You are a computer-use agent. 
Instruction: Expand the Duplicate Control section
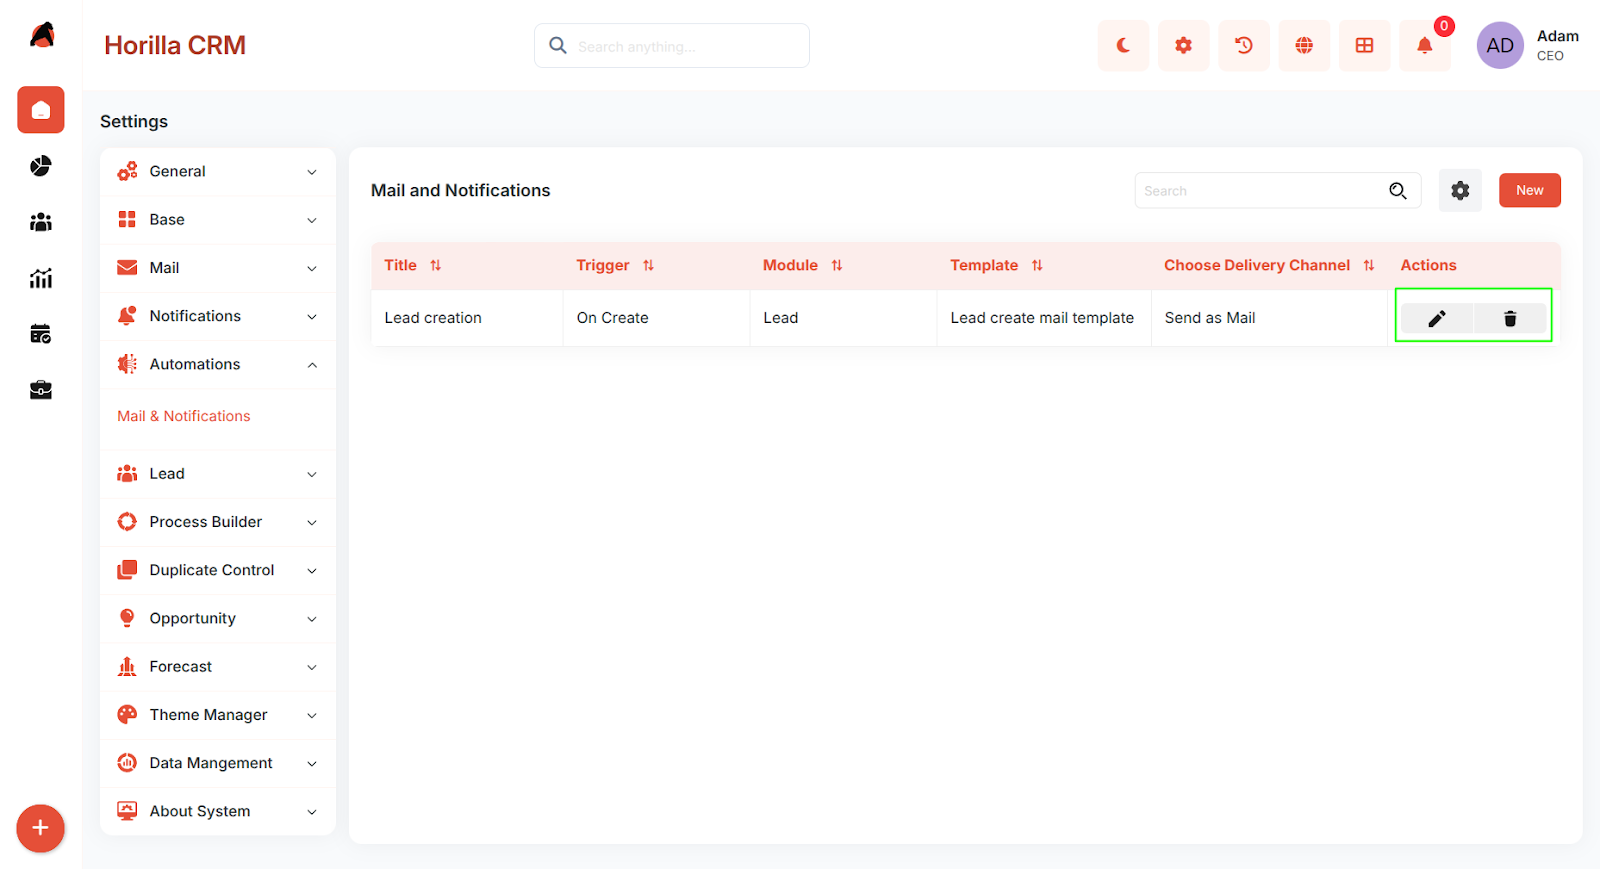click(x=218, y=570)
